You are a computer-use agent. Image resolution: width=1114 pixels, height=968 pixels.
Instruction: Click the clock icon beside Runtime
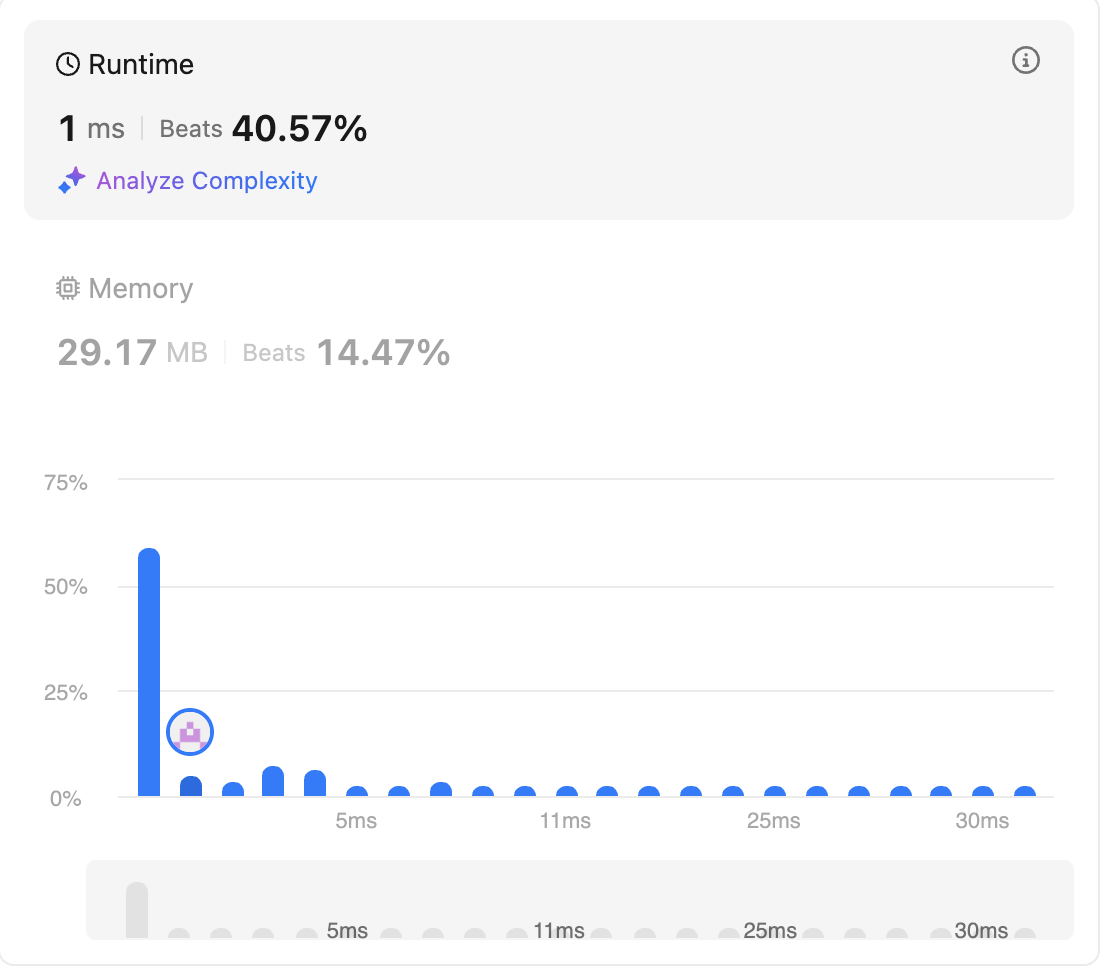68,65
